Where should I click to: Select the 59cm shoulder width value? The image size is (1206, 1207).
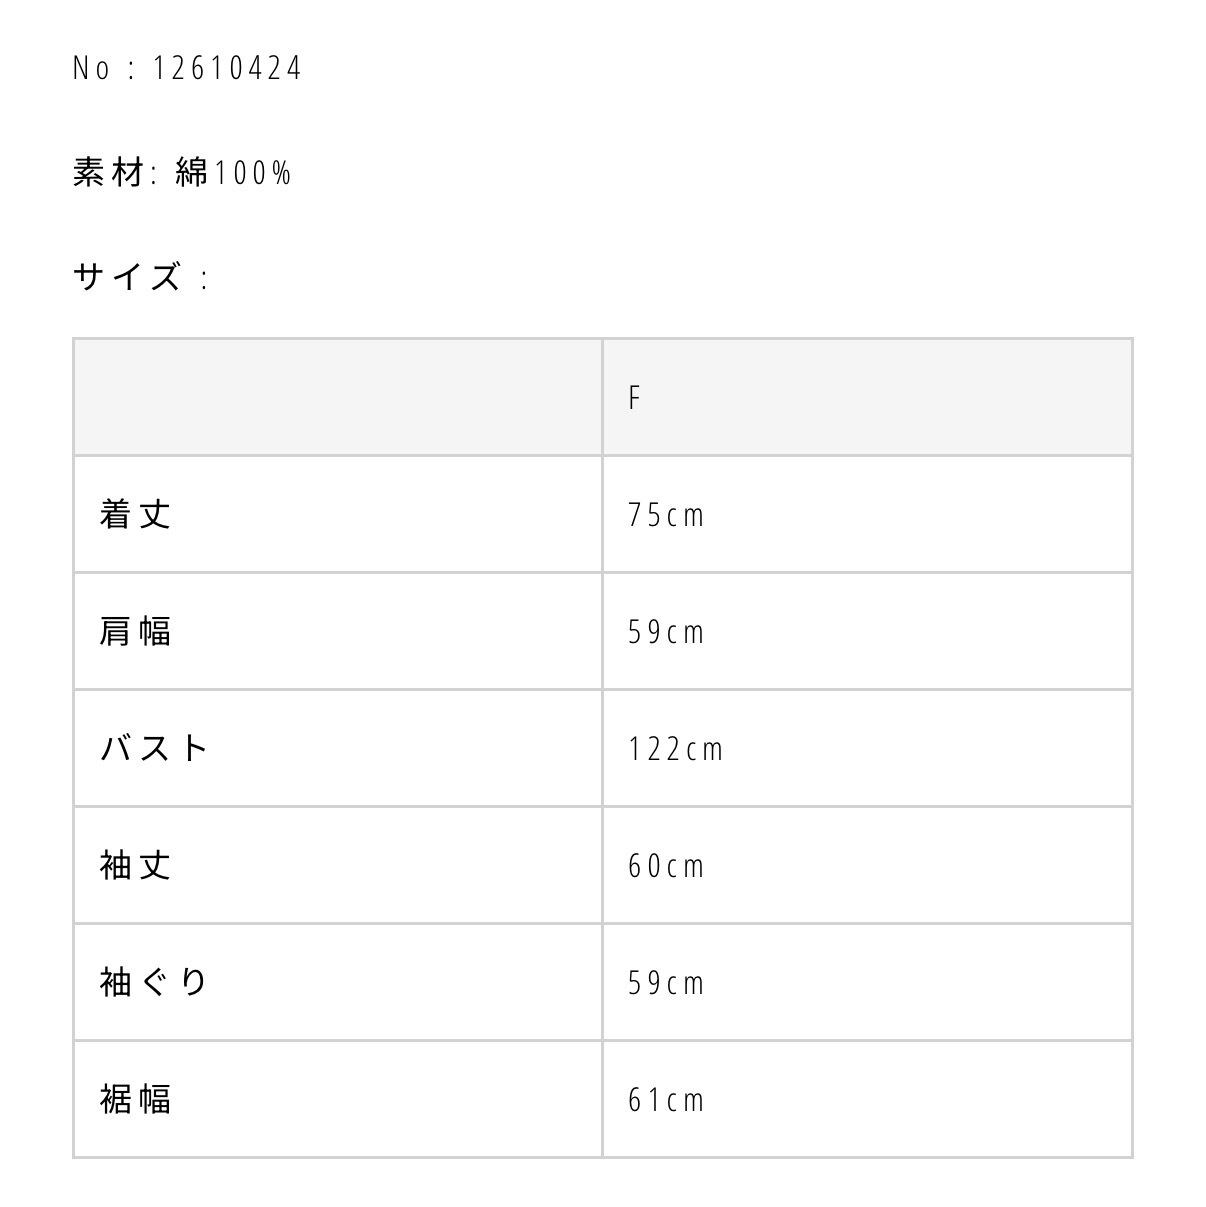(x=666, y=632)
